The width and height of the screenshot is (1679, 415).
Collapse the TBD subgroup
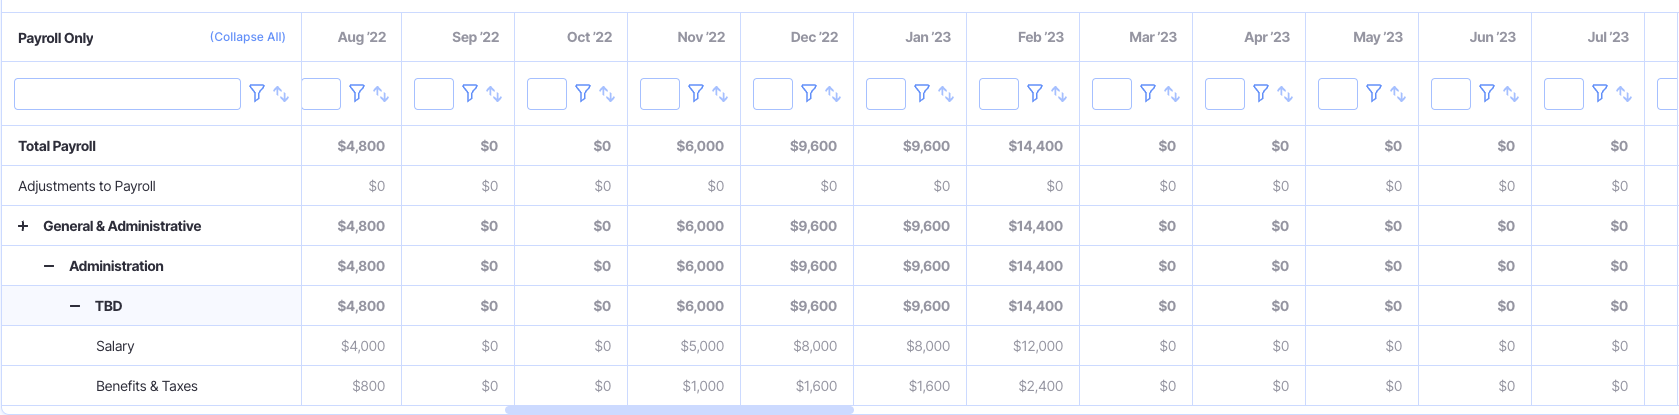(75, 306)
